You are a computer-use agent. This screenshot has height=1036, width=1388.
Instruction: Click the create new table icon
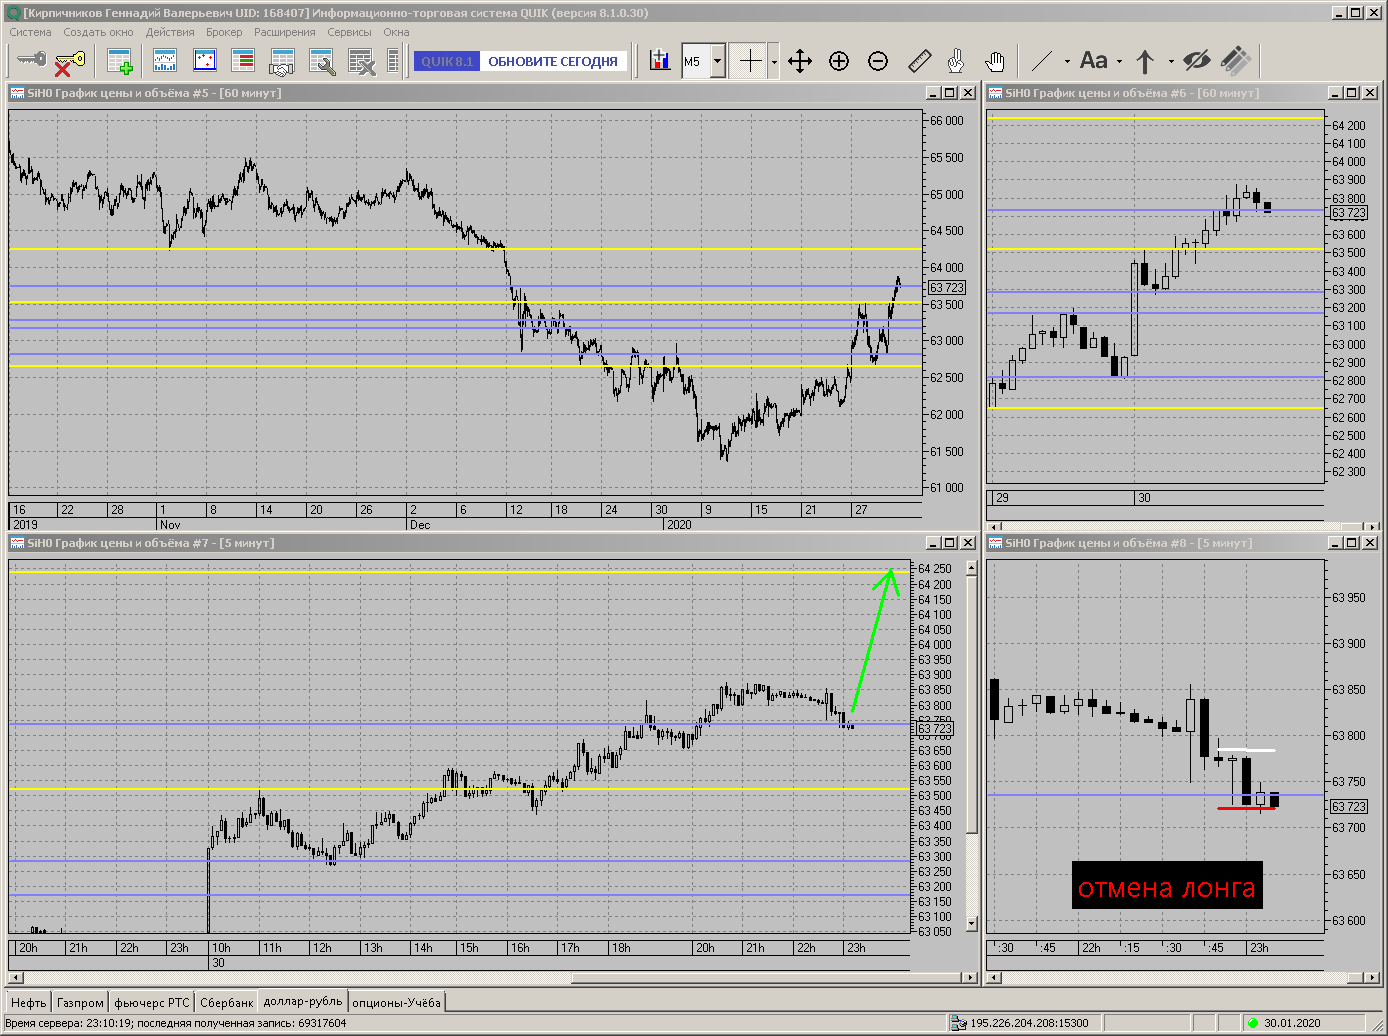120,61
